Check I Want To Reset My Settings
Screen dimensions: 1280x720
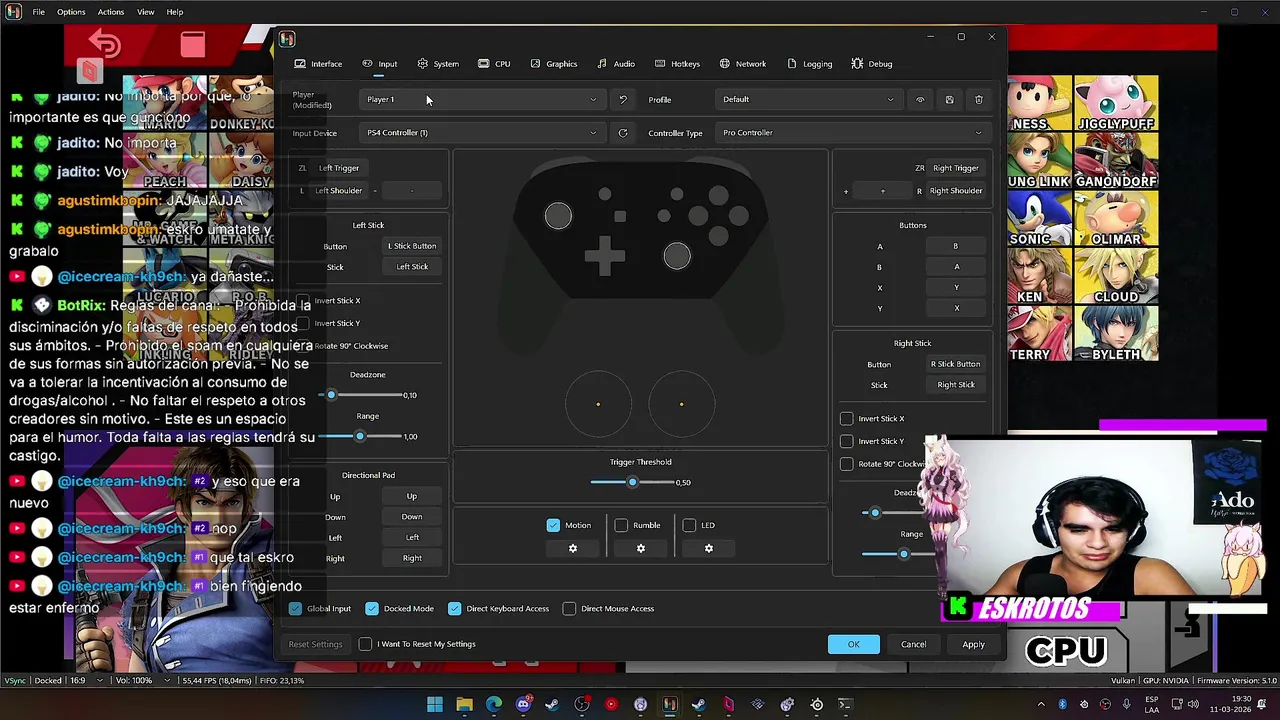coord(365,644)
